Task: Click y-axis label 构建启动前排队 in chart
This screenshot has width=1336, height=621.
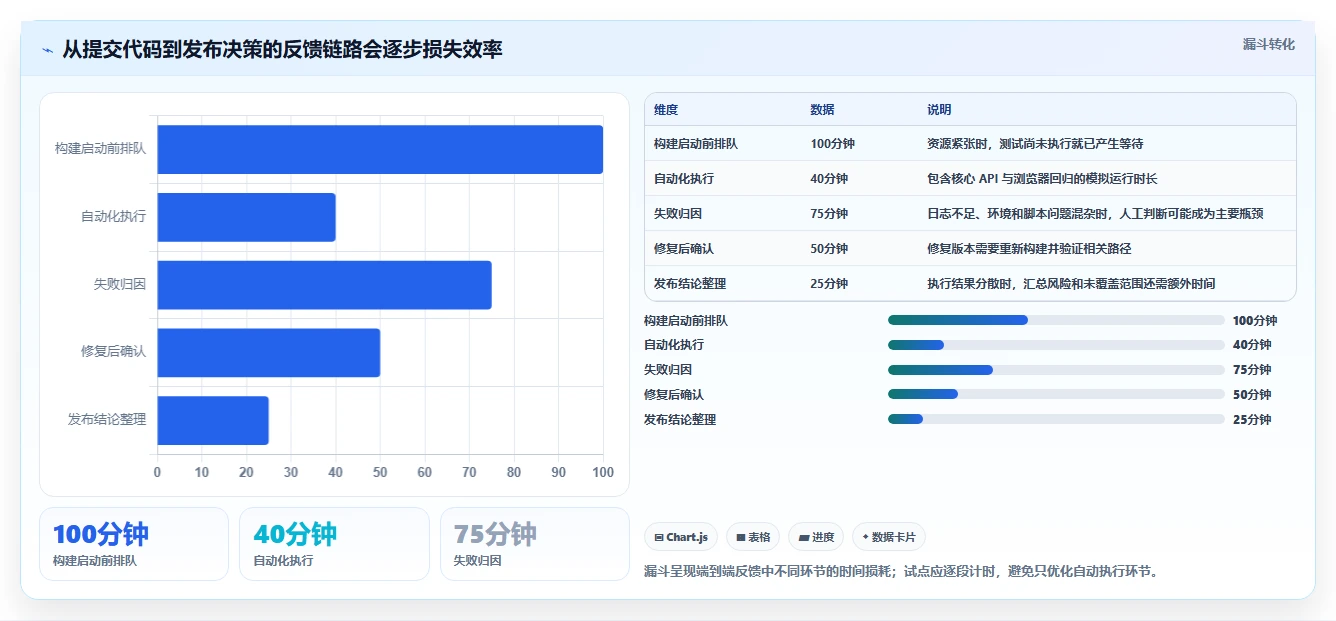Action: point(100,148)
